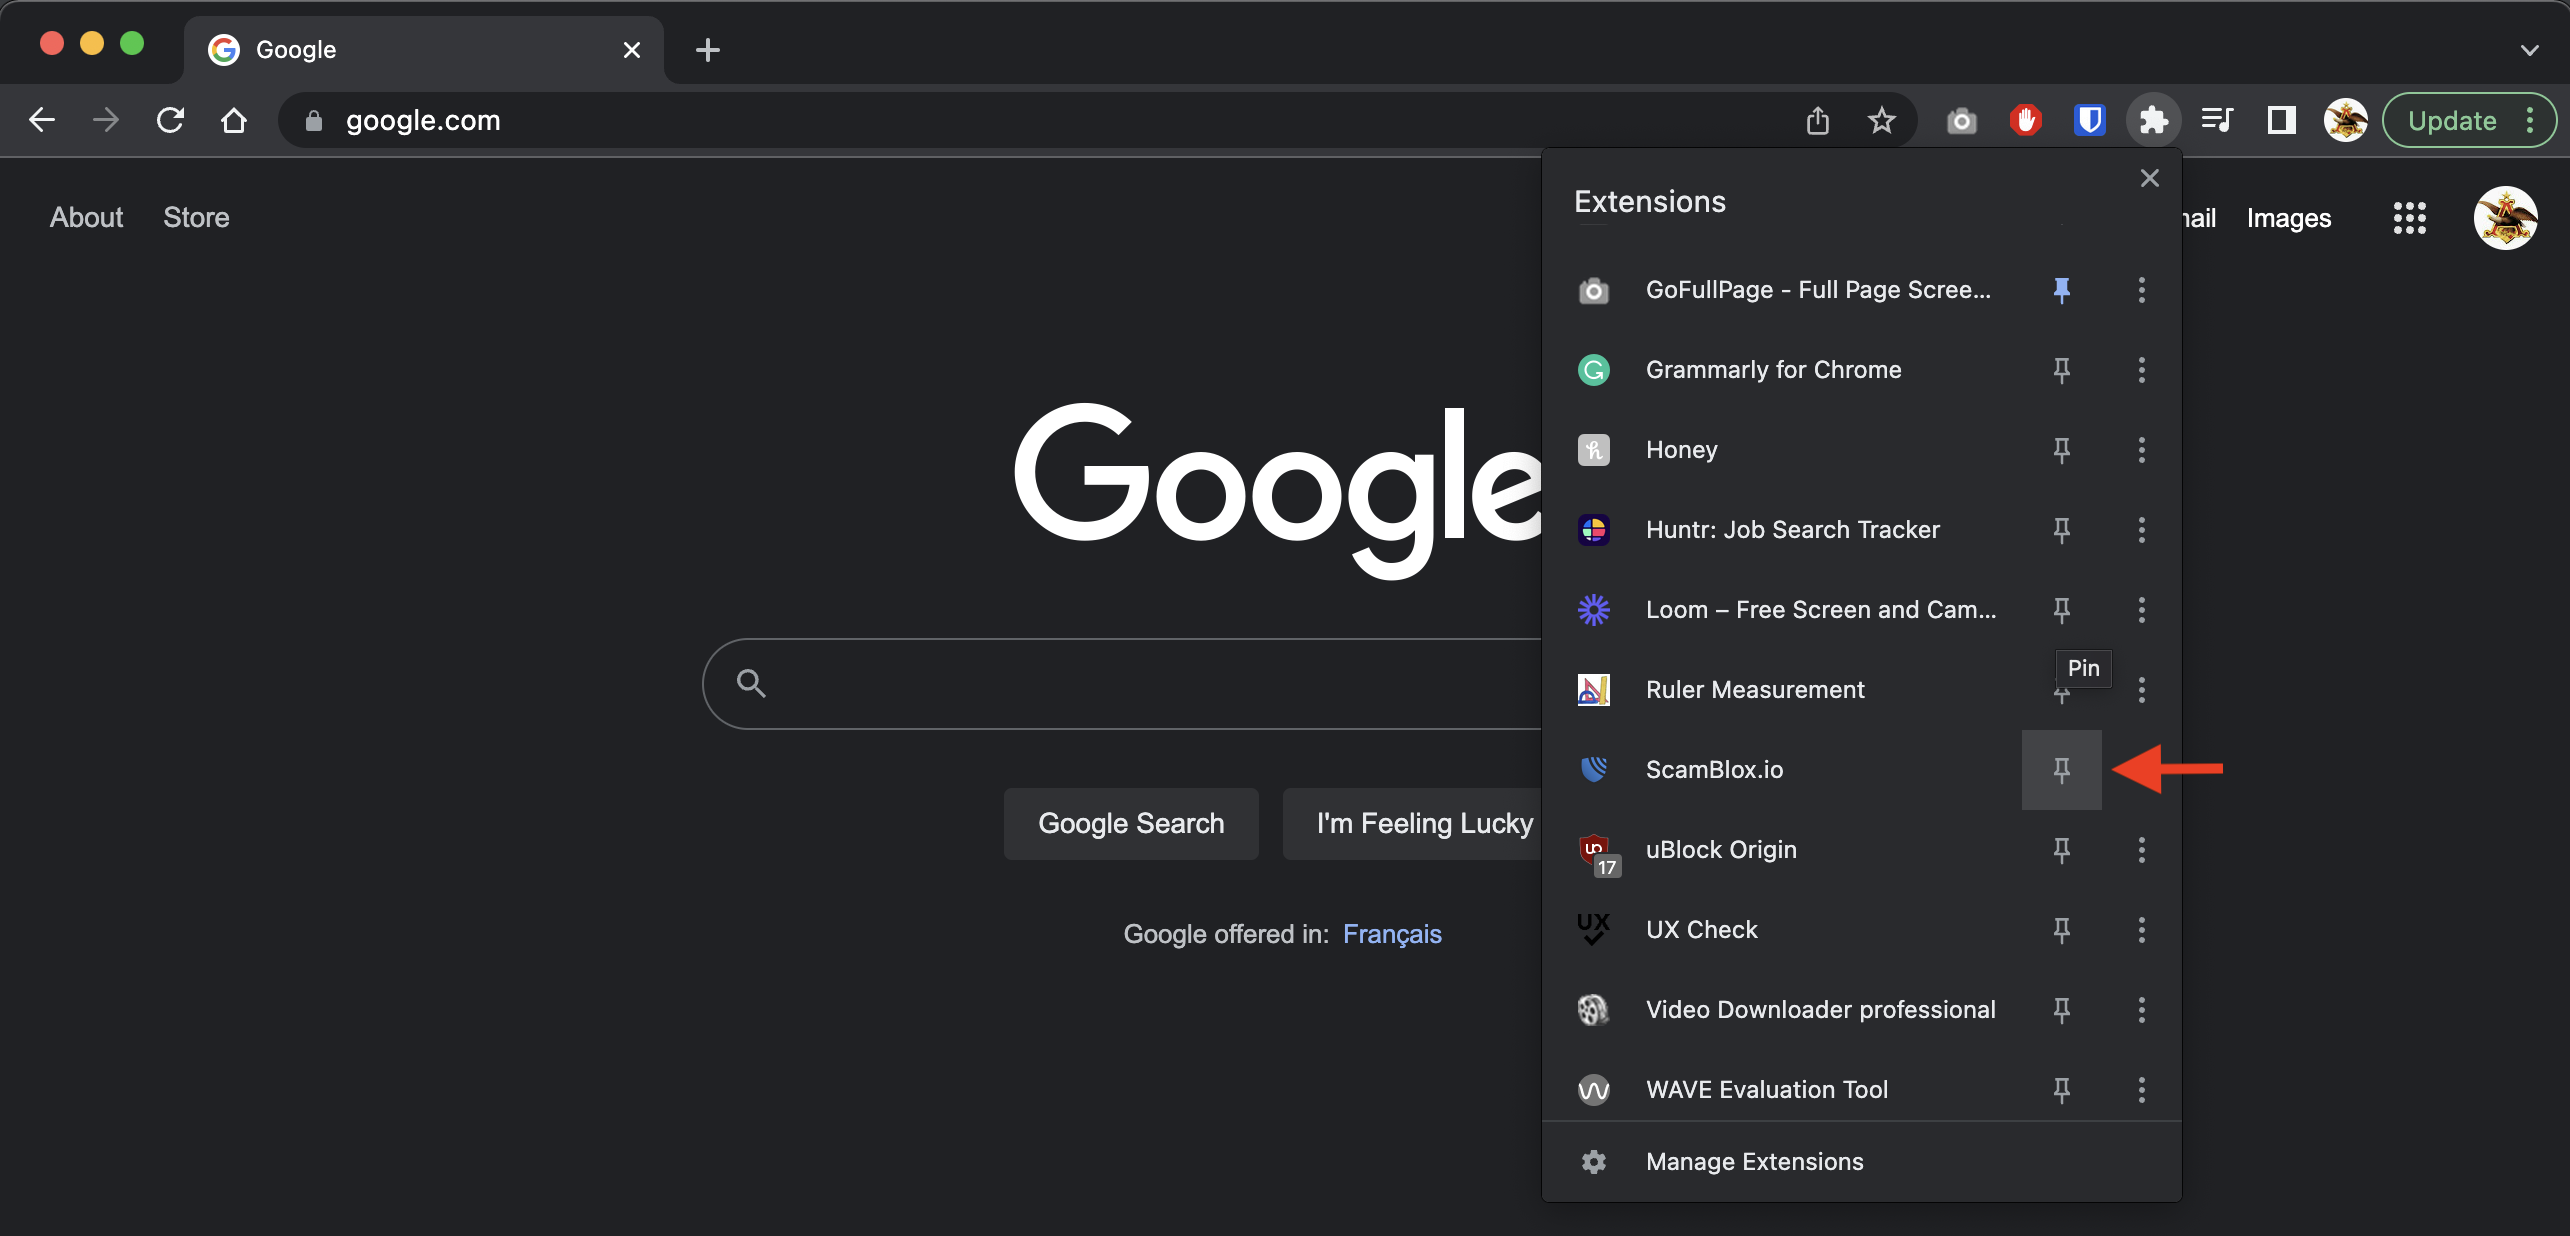The image size is (2570, 1236).
Task: Click the uBlock Origin extension icon
Action: coord(1598,854)
